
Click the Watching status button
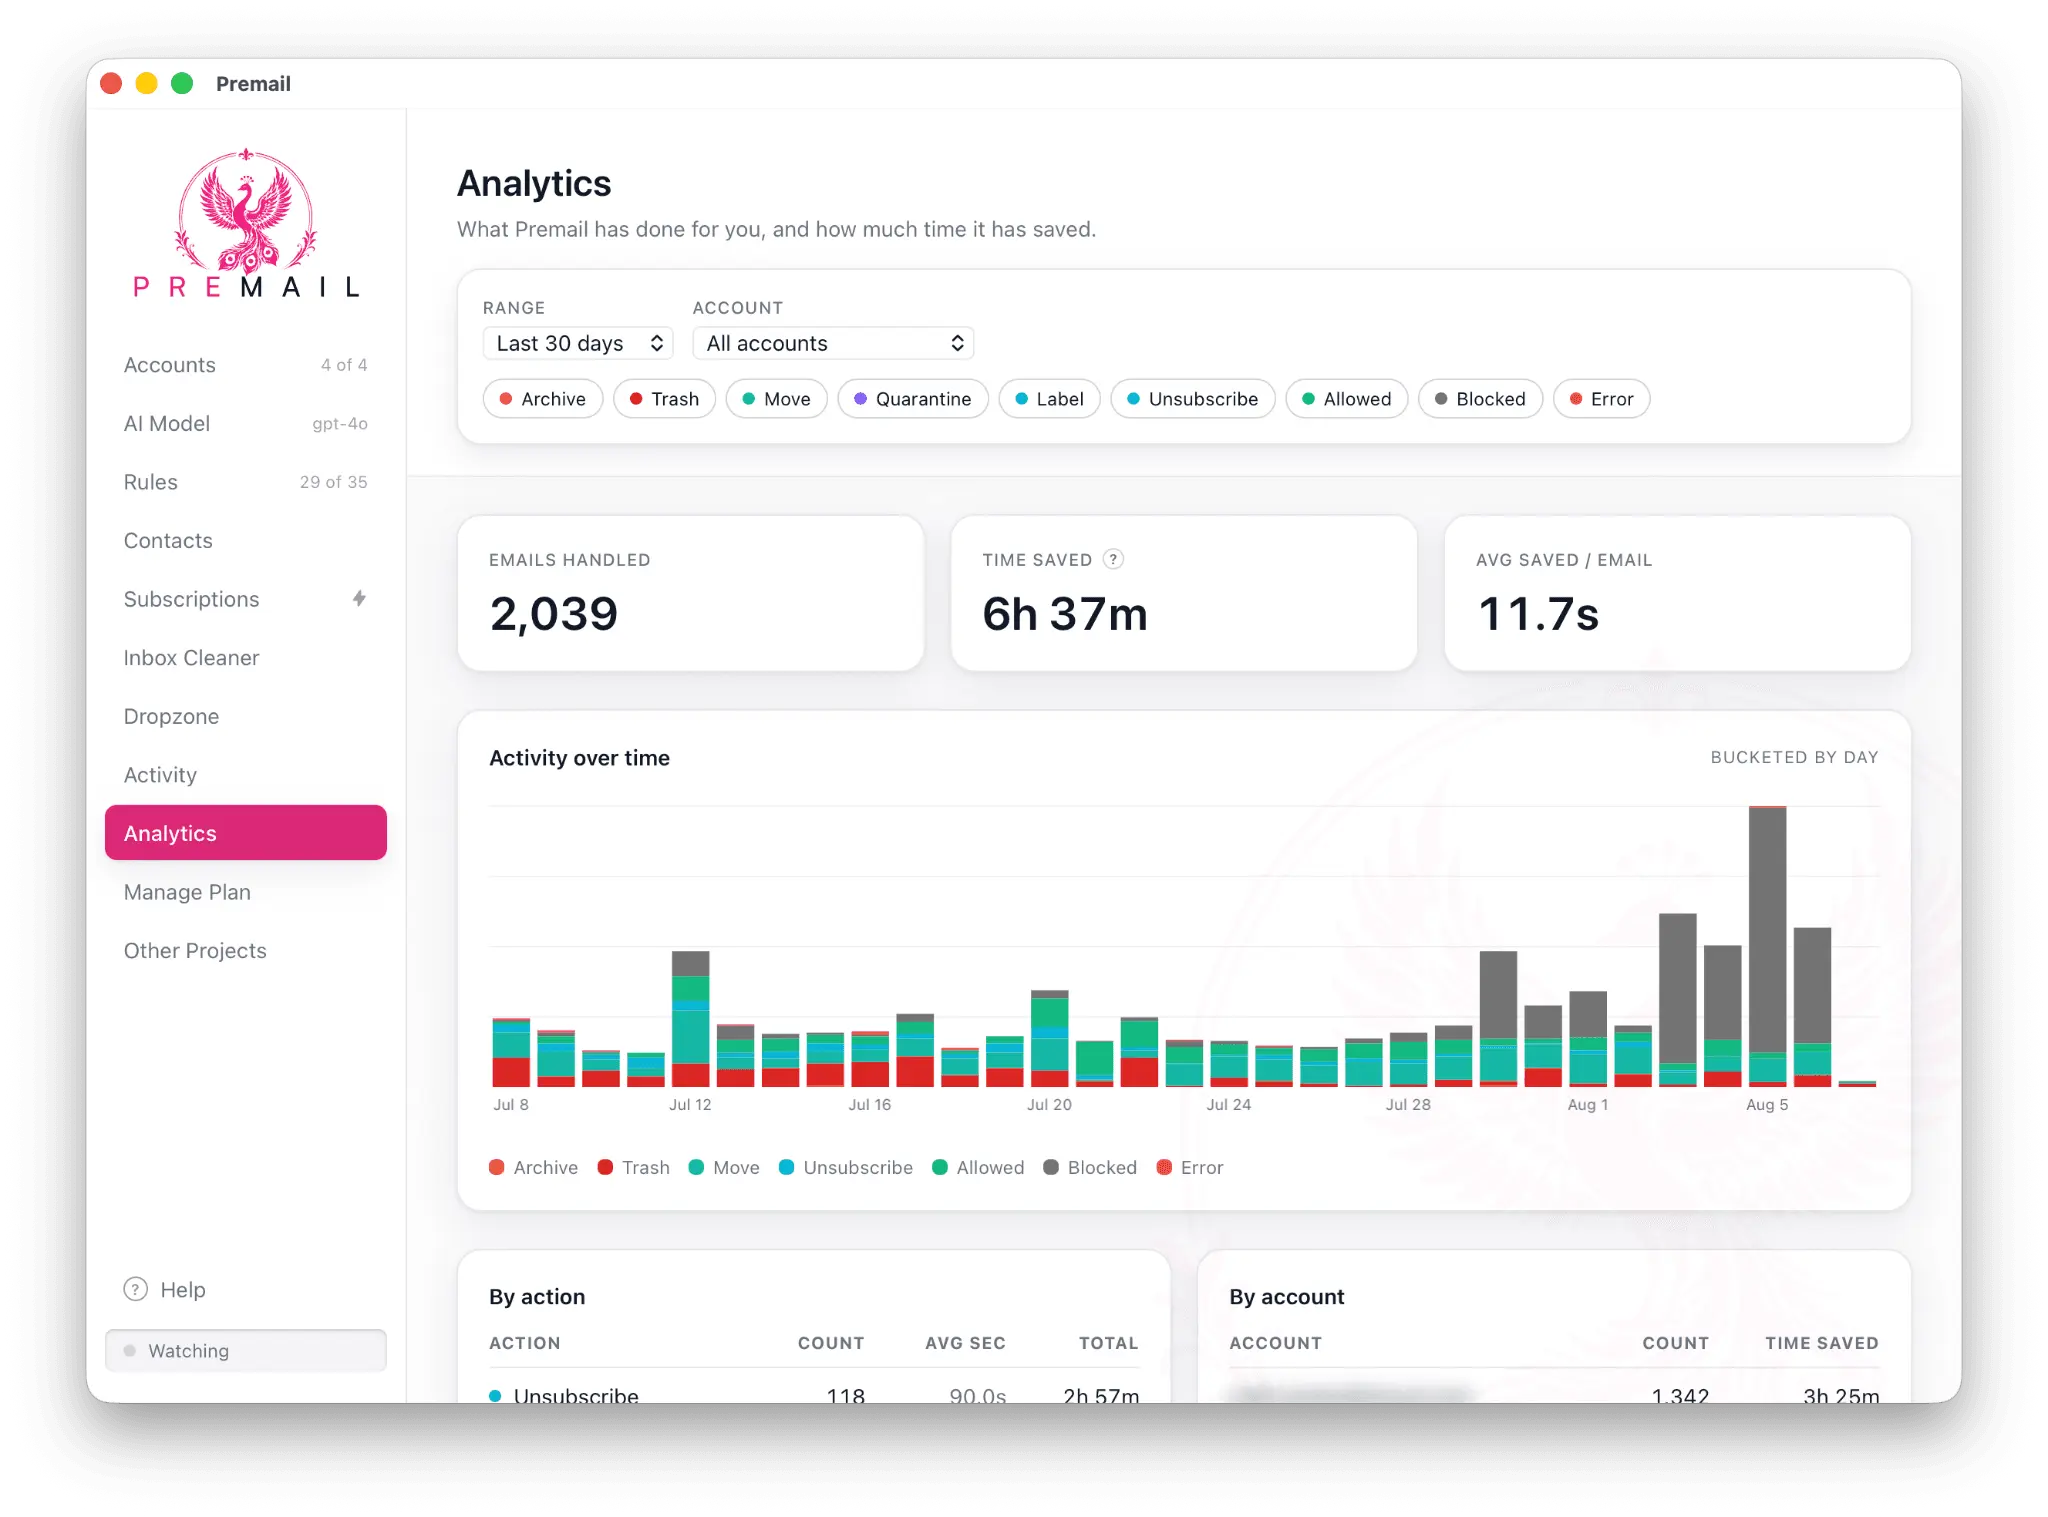pyautogui.click(x=245, y=1351)
